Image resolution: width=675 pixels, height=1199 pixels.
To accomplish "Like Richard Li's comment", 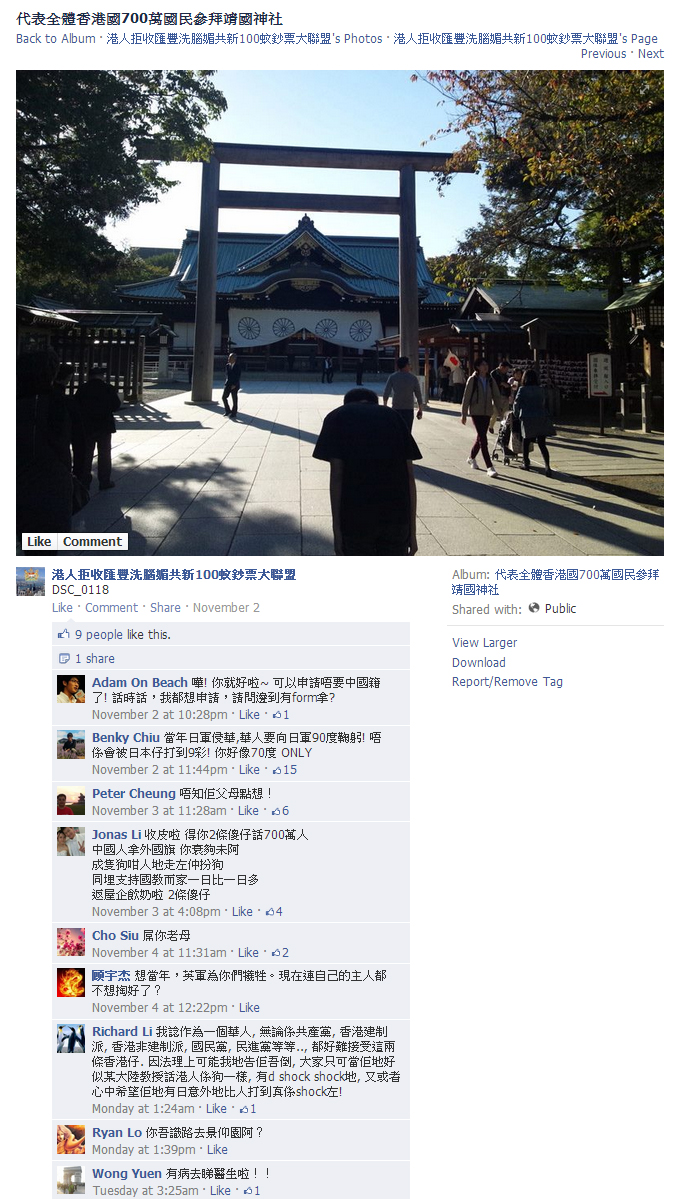I will coord(216,1108).
